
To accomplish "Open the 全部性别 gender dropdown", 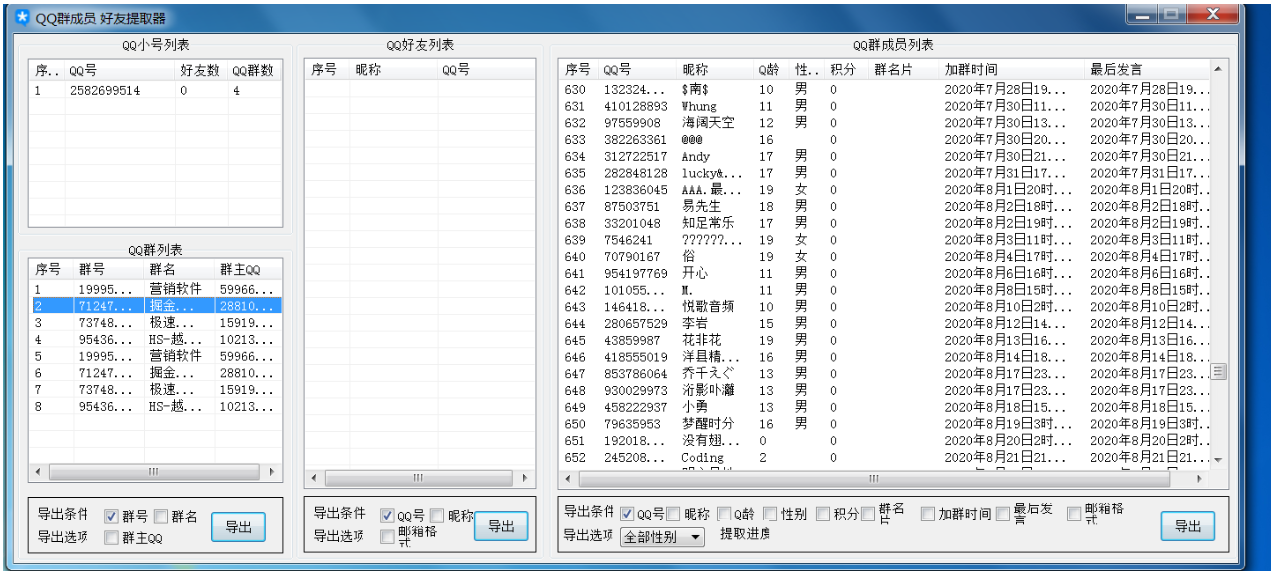I will click(662, 537).
